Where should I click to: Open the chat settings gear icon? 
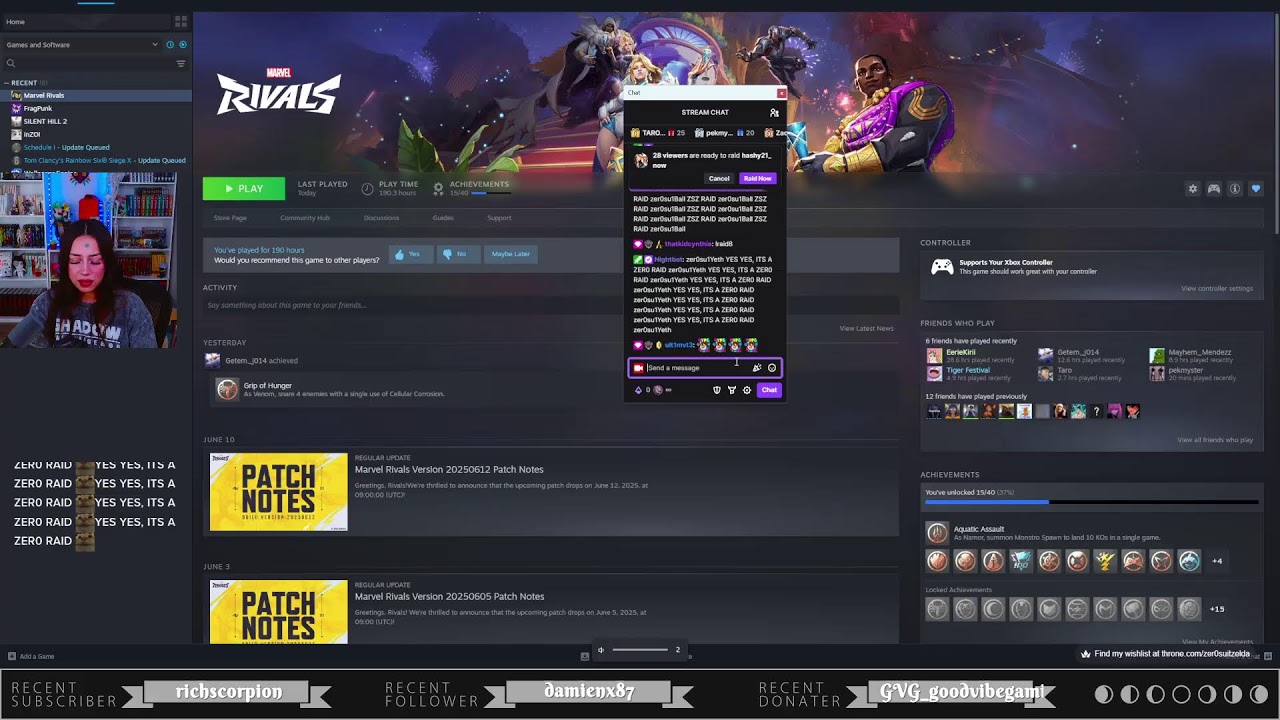tap(746, 390)
